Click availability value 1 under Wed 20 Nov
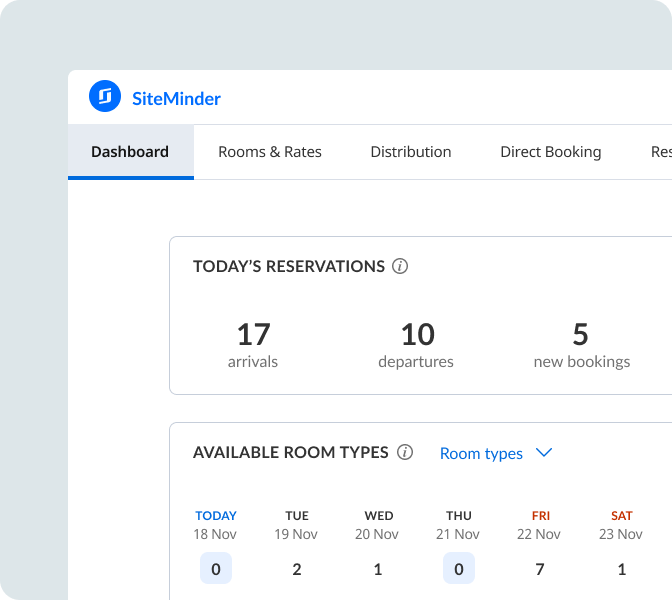 point(378,569)
